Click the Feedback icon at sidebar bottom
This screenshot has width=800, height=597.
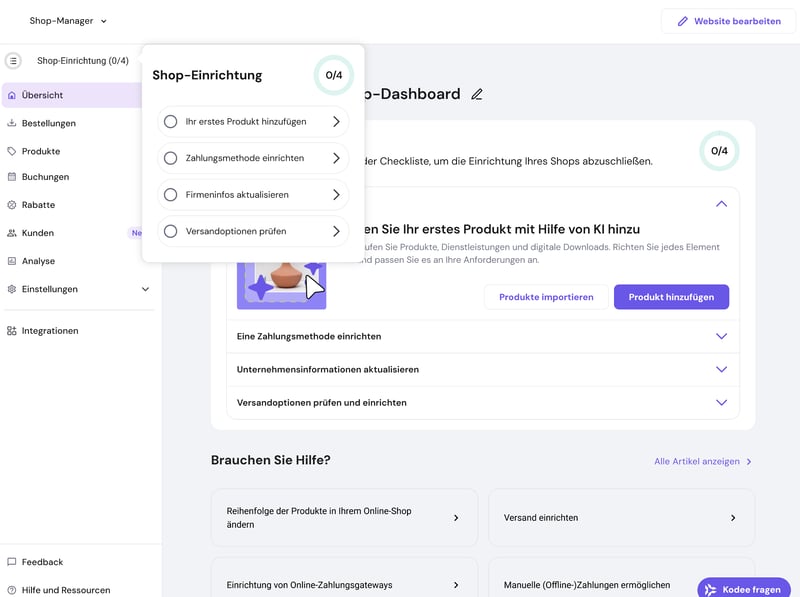pyautogui.click(x=12, y=562)
